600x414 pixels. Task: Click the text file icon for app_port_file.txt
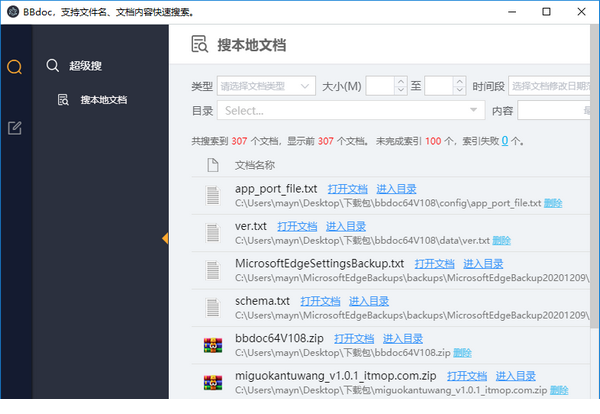(x=213, y=195)
